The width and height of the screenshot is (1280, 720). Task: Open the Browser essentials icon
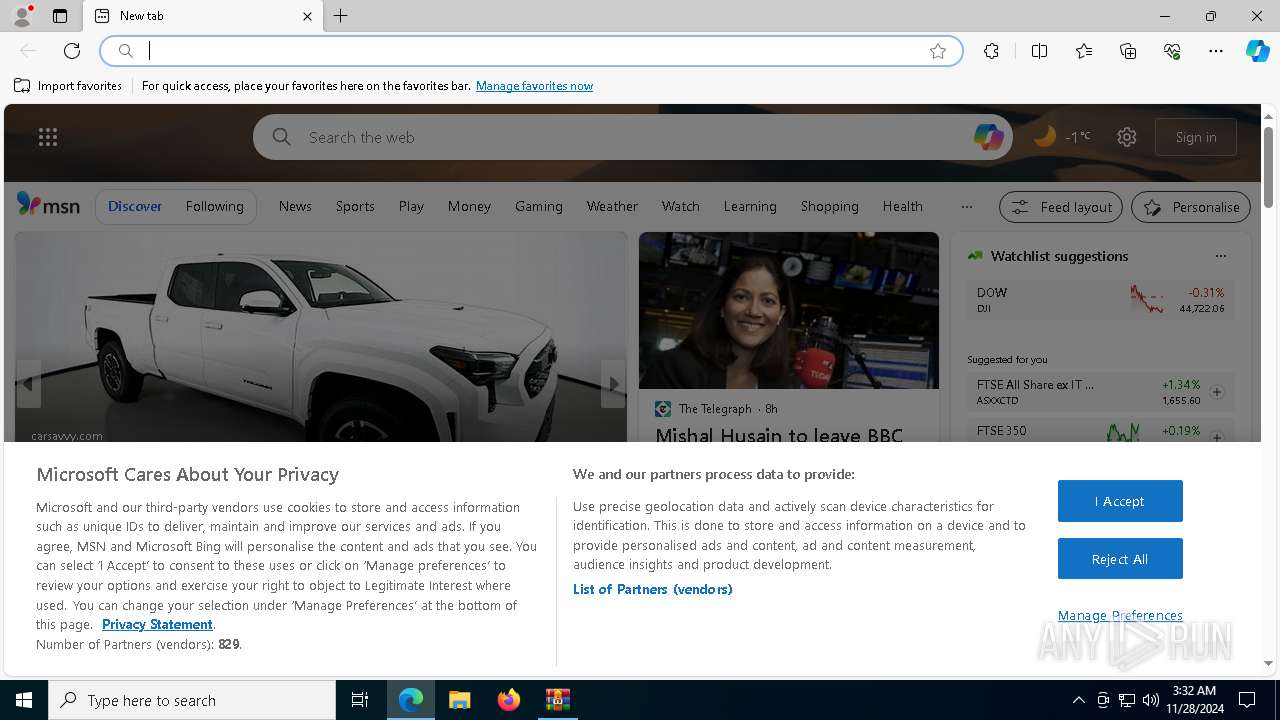pos(1173,51)
